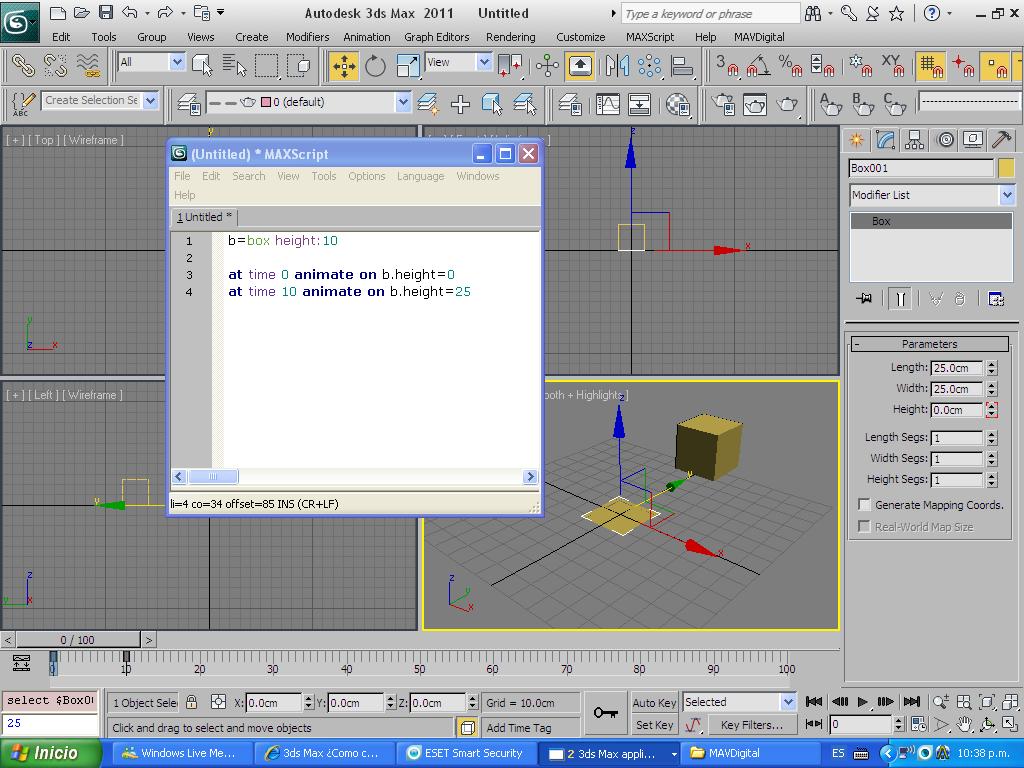Viewport: 1024px width, 768px height.
Task: Open the Utilities hammer tab
Action: point(1001,140)
